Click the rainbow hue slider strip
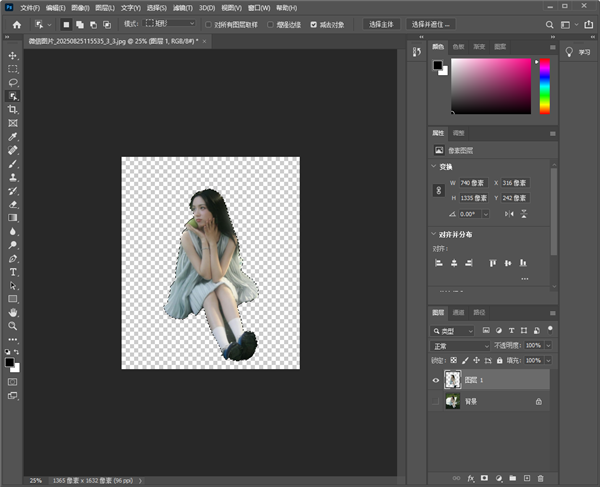Screen dimensions: 600x487 [544, 85]
